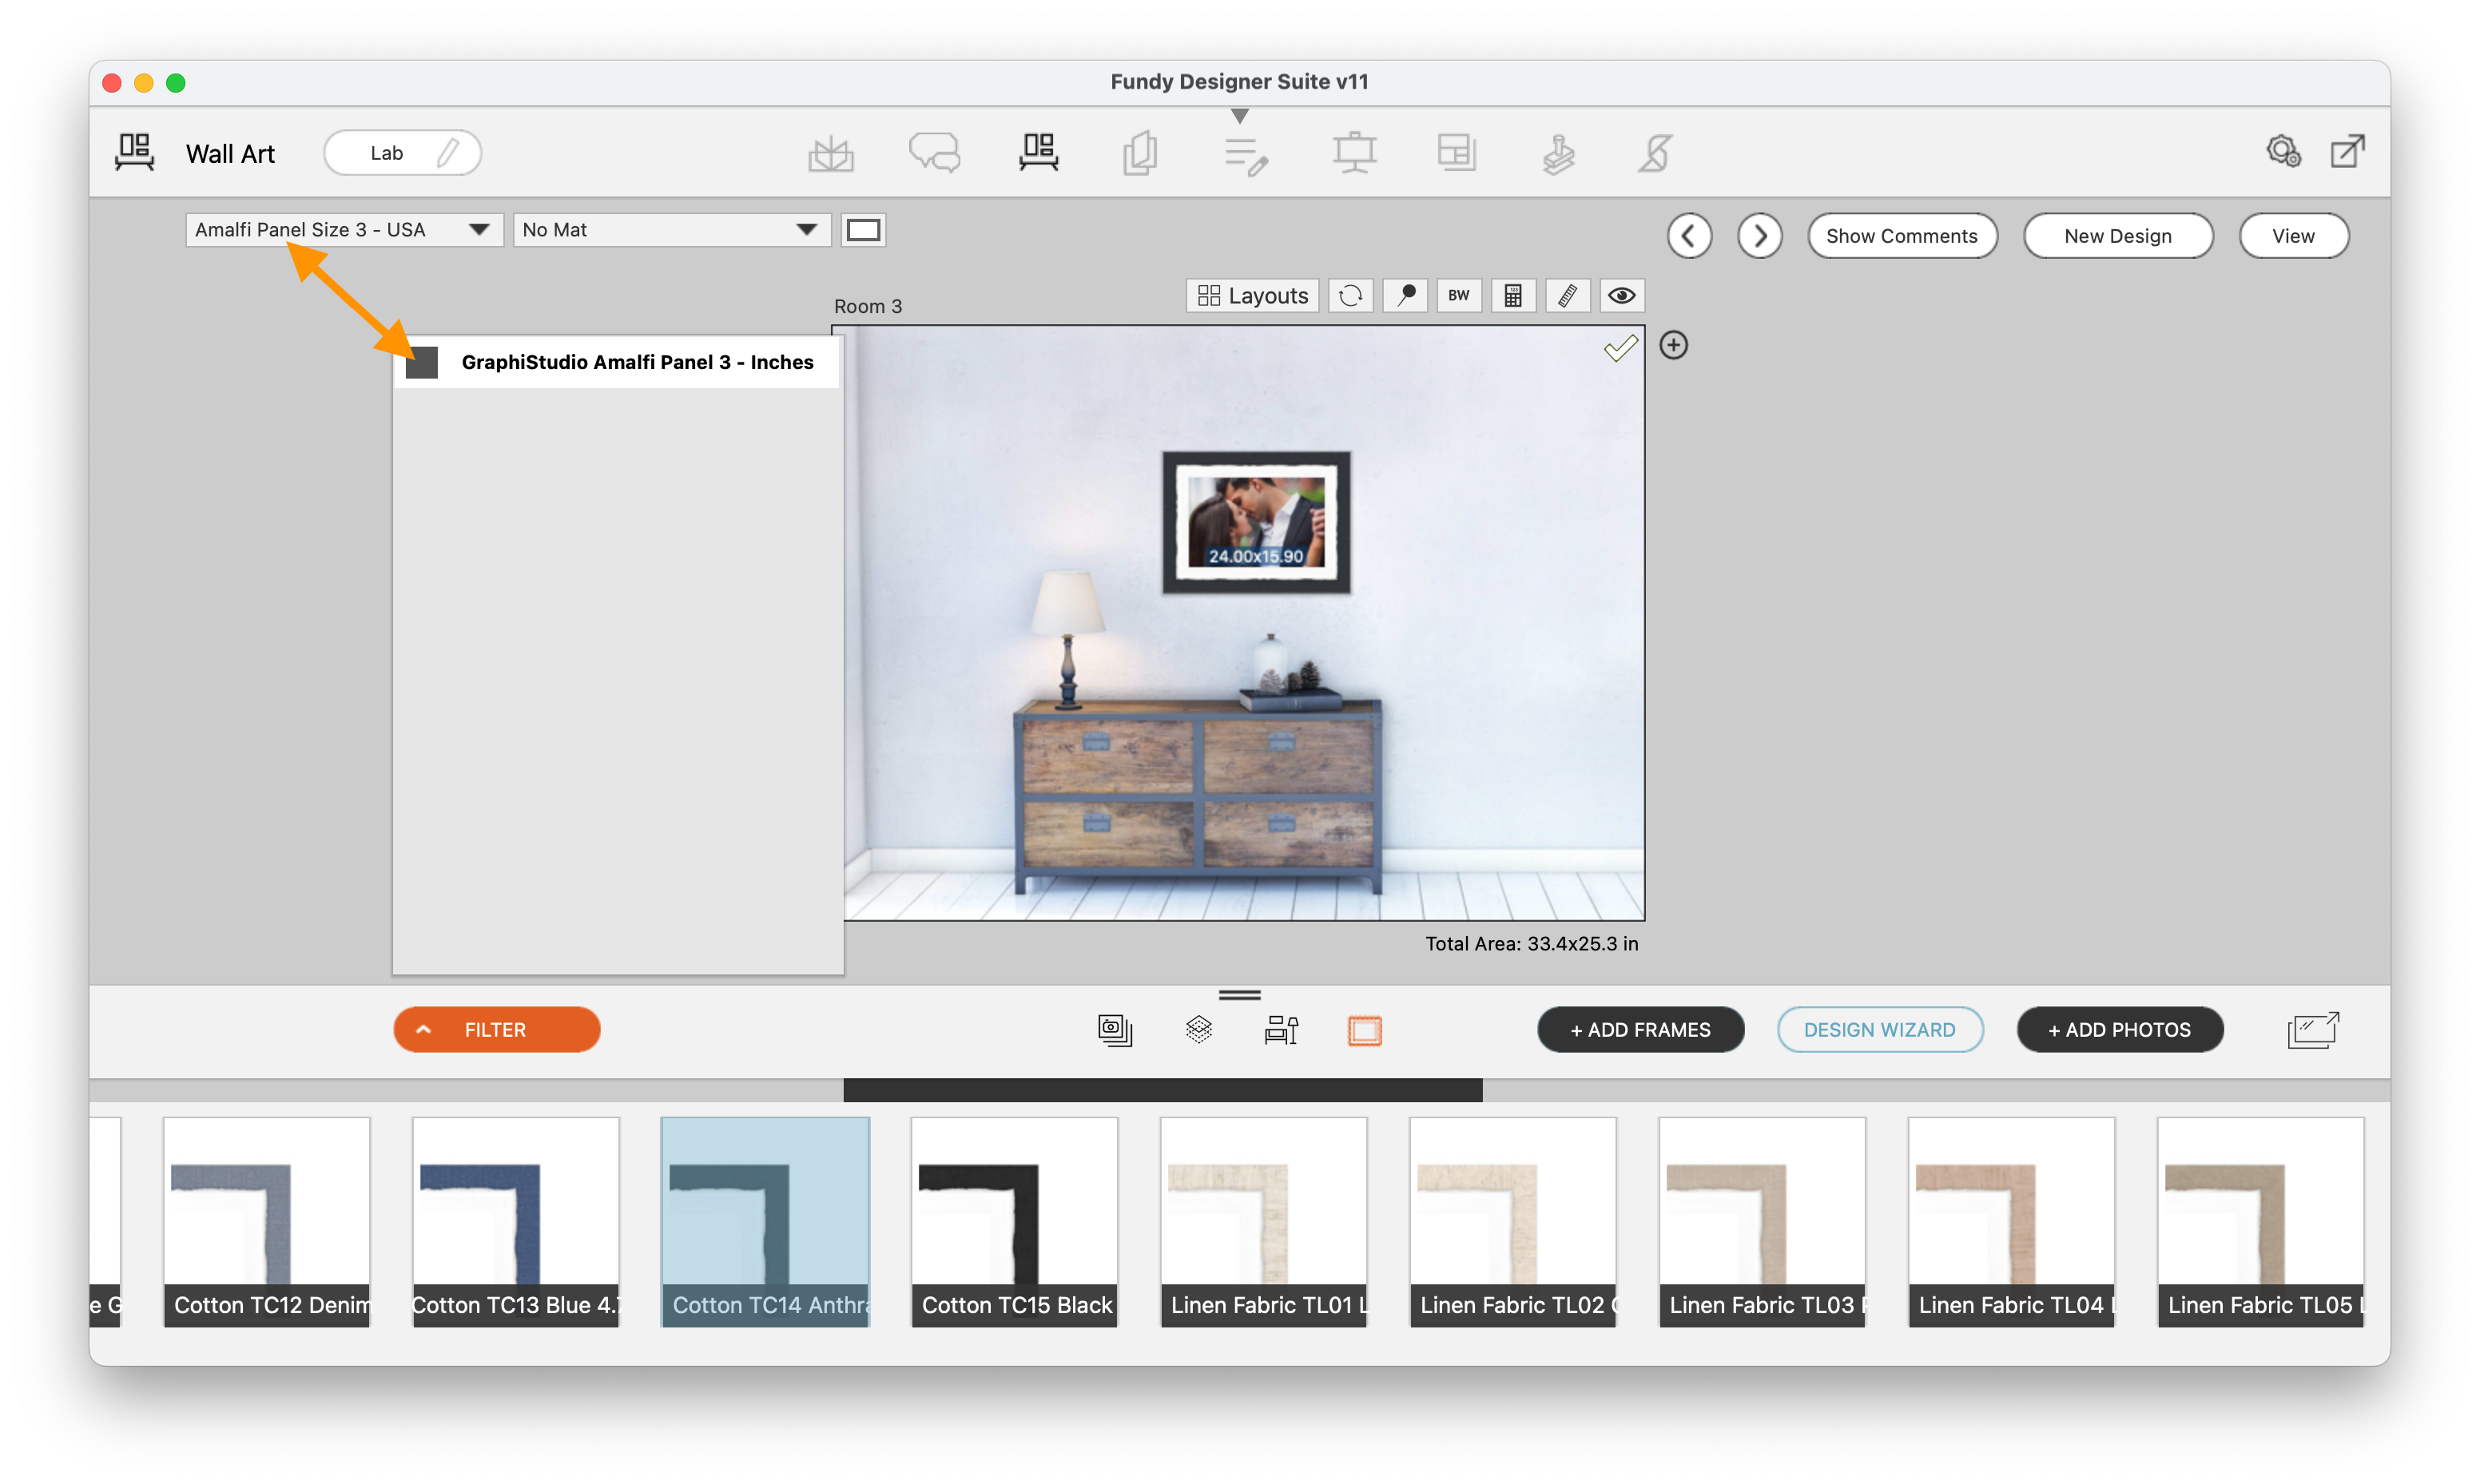Screen dimensions: 2480x1484
Task: Select Cotton TC15 Black frame swatch
Action: pyautogui.click(x=1014, y=1222)
